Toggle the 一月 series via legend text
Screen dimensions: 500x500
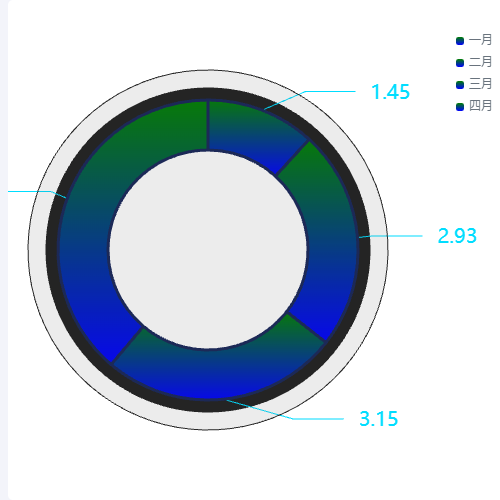click(x=480, y=40)
